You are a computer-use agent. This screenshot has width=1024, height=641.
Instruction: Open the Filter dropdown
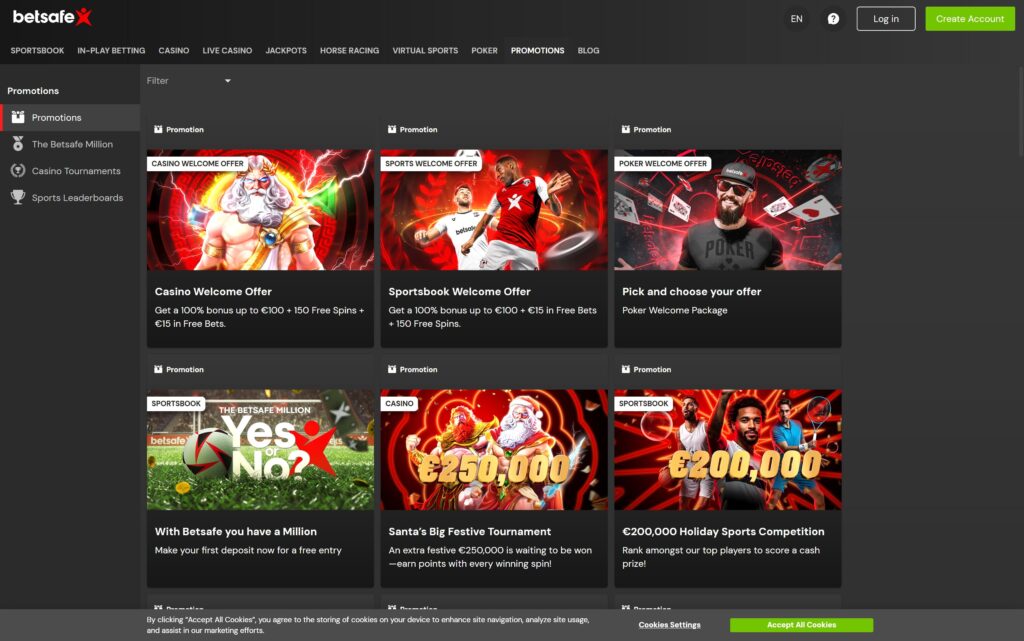point(190,81)
